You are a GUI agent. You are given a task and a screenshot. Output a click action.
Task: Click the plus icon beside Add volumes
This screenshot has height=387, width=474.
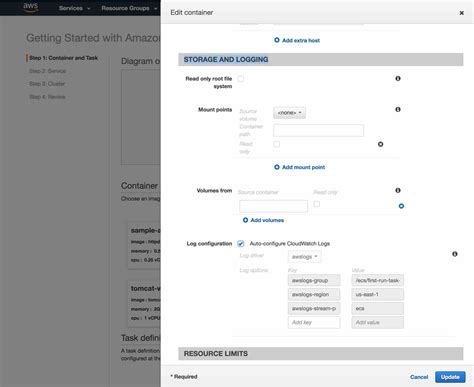(x=245, y=220)
